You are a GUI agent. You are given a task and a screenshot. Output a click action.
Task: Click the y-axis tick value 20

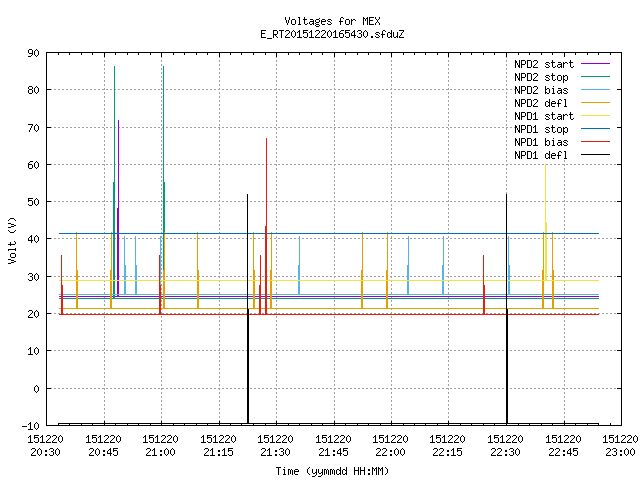click(34, 314)
